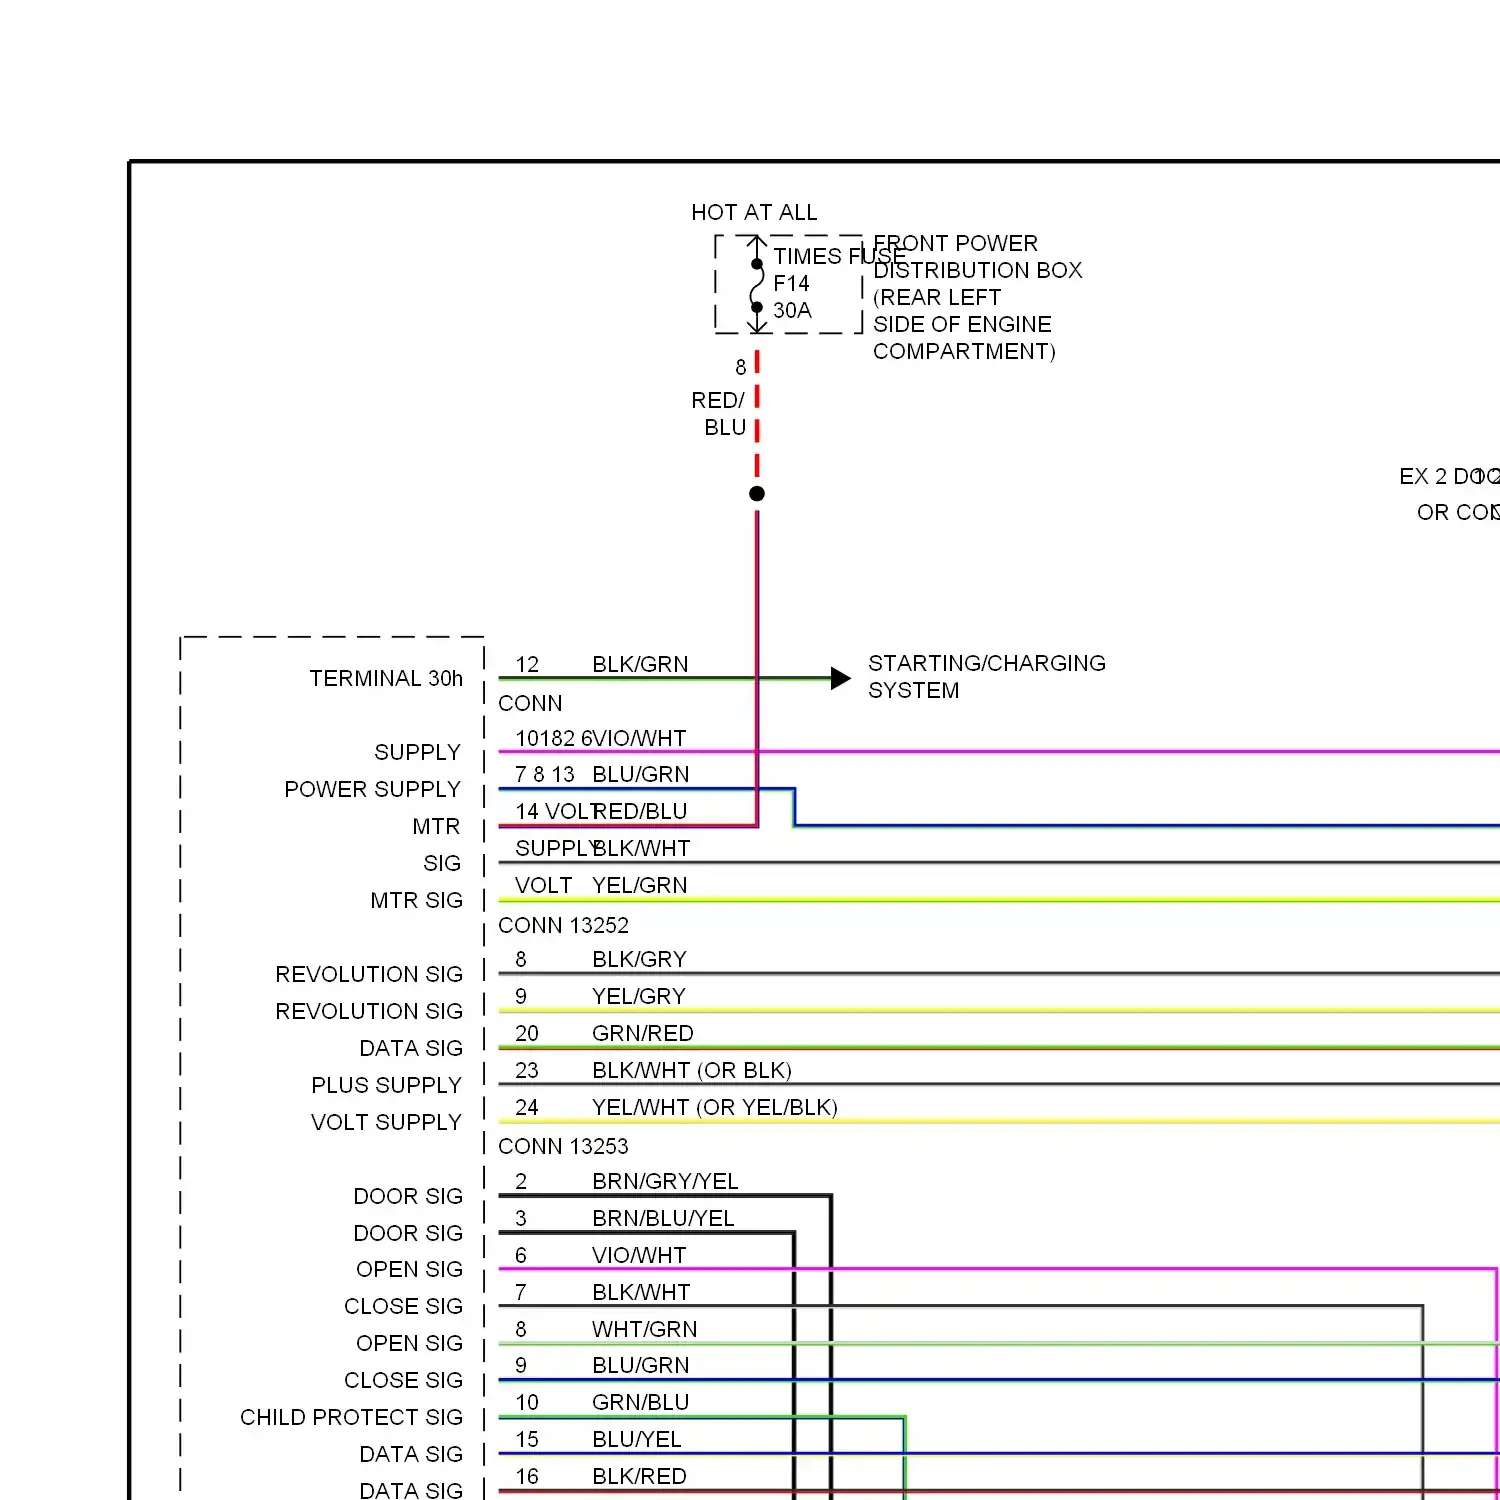The image size is (1500, 1500).
Task: Click the splice dot below the RED/BLU dashed wire
Action: coord(757,494)
